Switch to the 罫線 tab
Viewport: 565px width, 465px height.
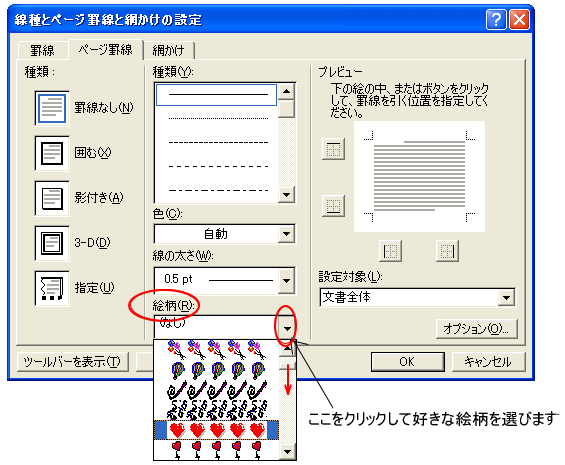point(42,50)
